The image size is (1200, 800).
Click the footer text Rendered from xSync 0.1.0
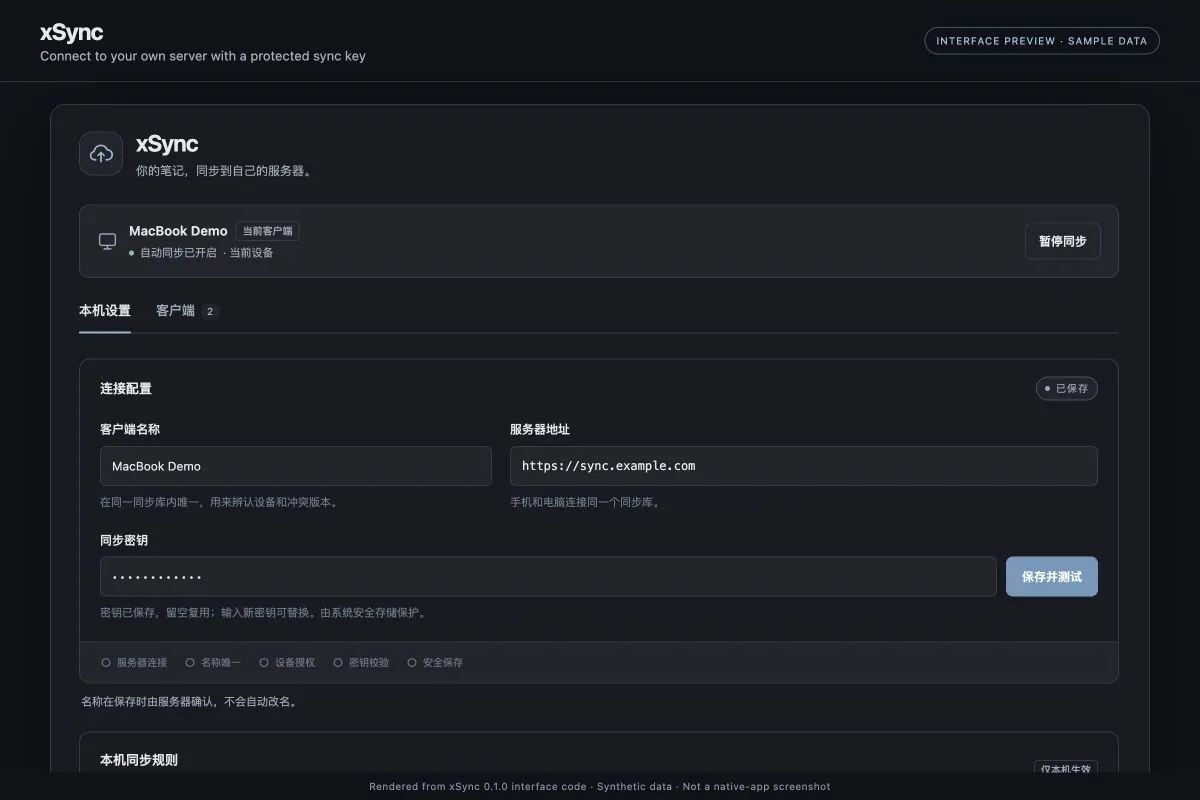point(600,787)
